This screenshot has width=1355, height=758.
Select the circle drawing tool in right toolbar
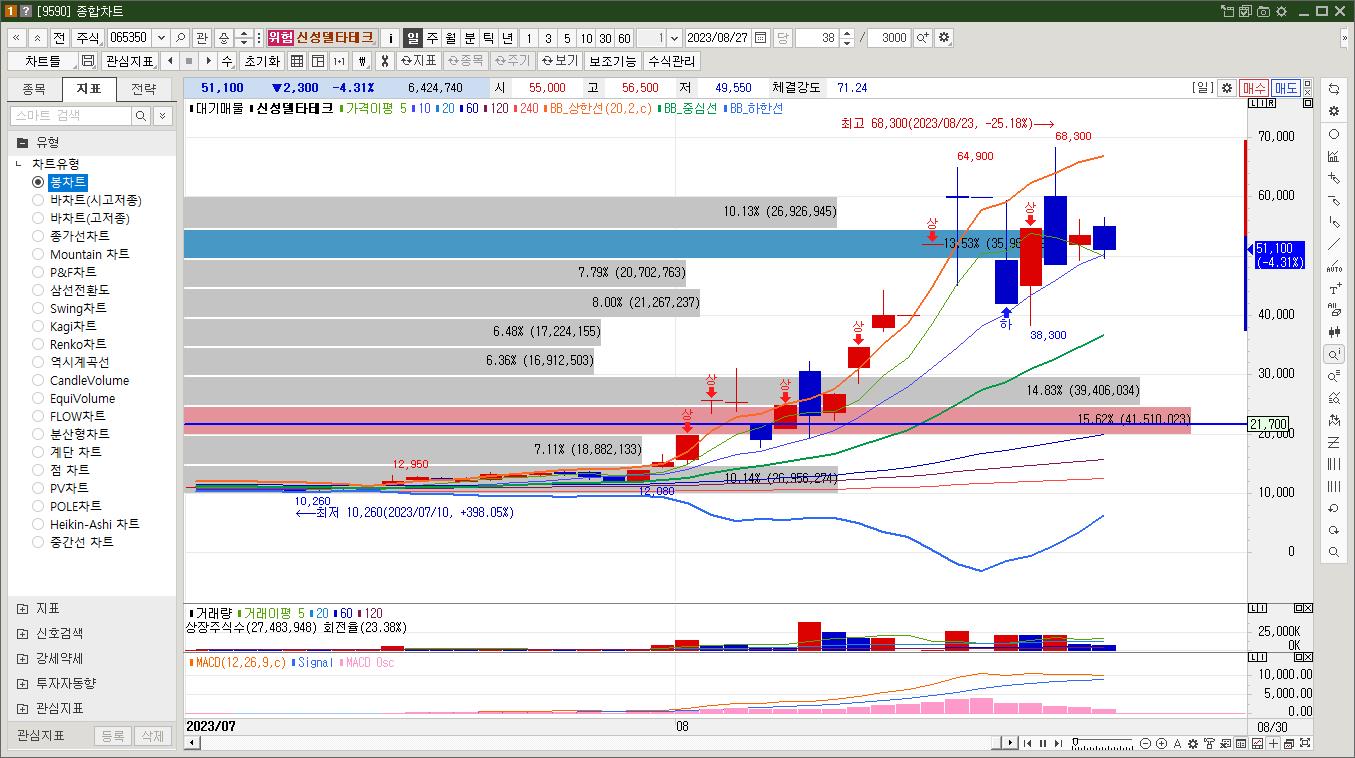tap(1334, 134)
